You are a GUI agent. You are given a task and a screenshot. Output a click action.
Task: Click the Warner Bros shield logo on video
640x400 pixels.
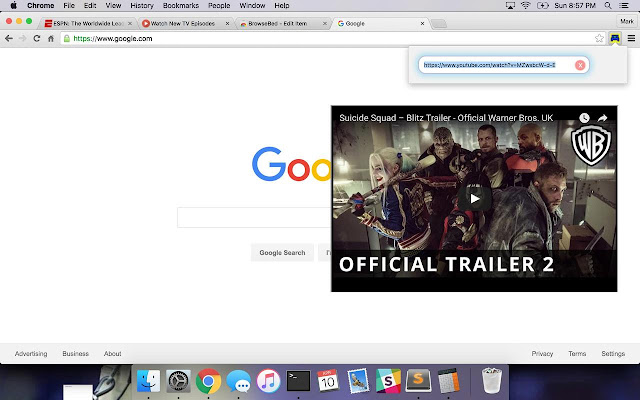tap(591, 145)
